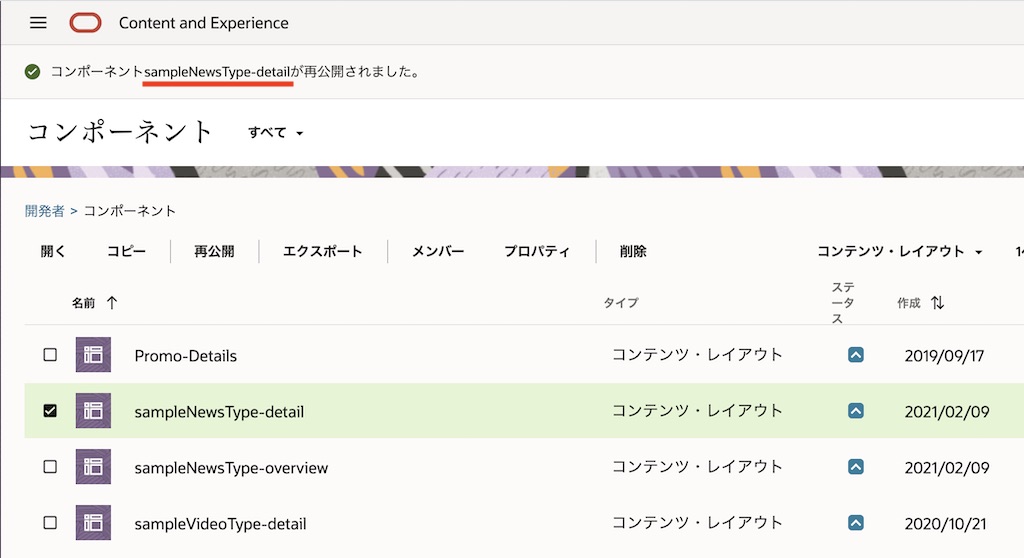Check the Promo-Details checkbox
The height and width of the screenshot is (558, 1024).
[x=50, y=355]
